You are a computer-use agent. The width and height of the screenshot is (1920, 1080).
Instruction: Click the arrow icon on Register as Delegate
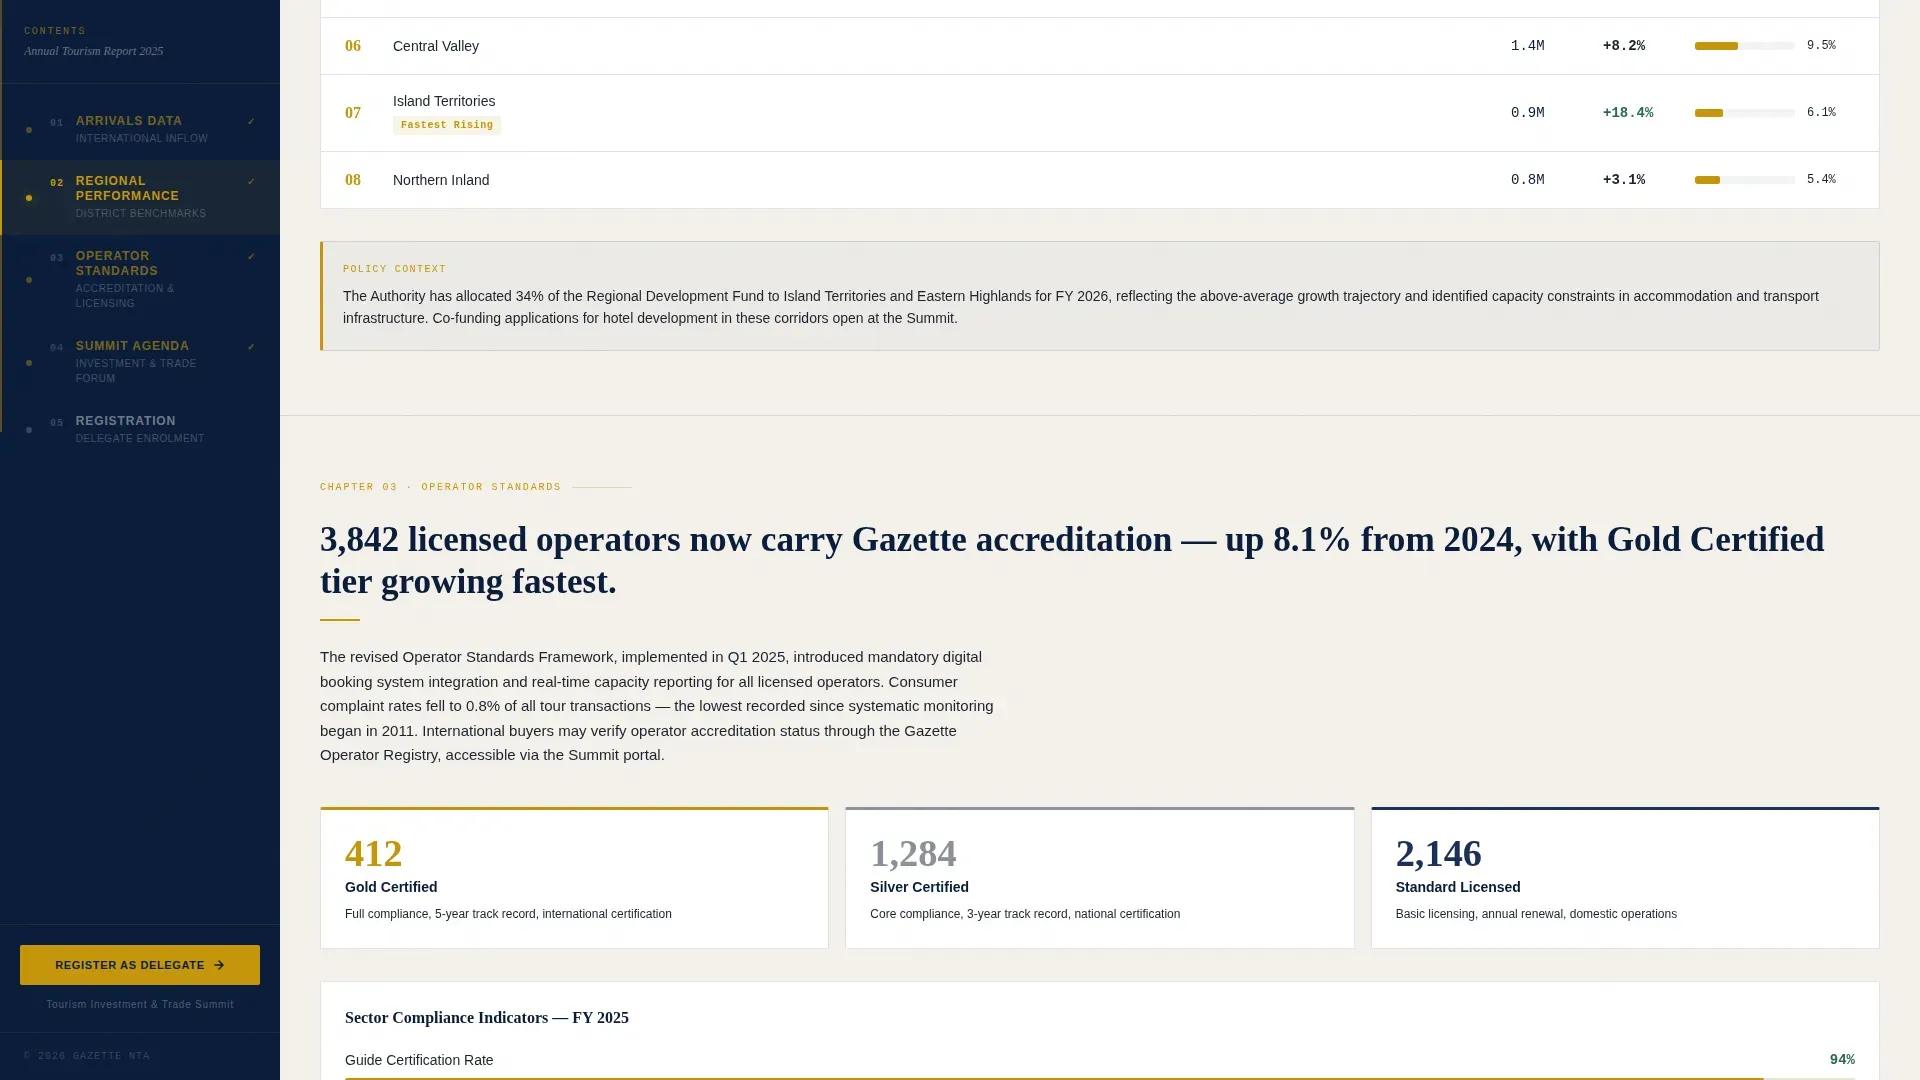pyautogui.click(x=219, y=965)
